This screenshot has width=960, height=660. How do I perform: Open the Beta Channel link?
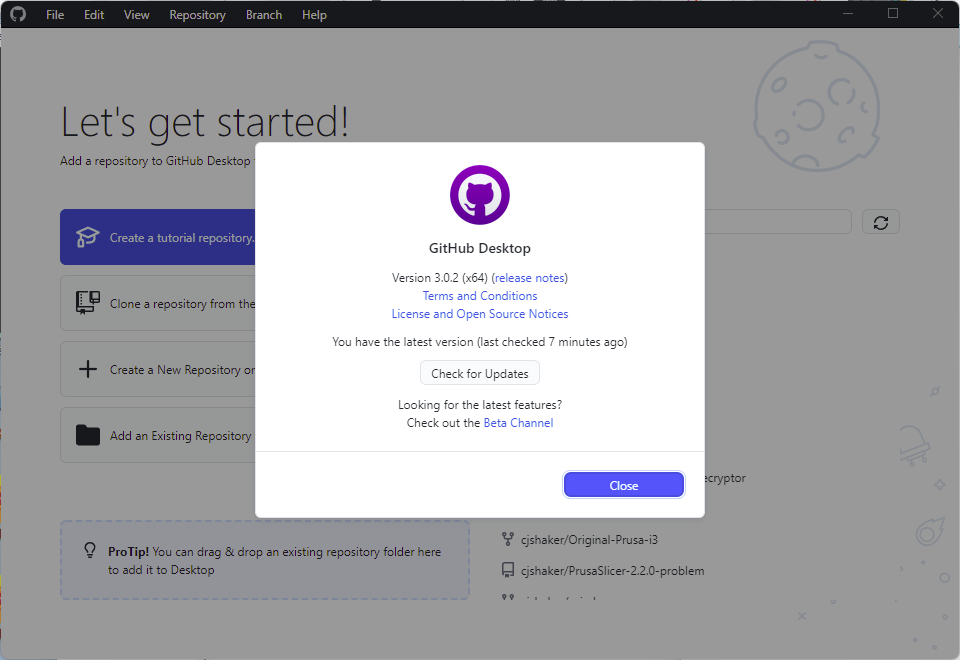point(518,422)
